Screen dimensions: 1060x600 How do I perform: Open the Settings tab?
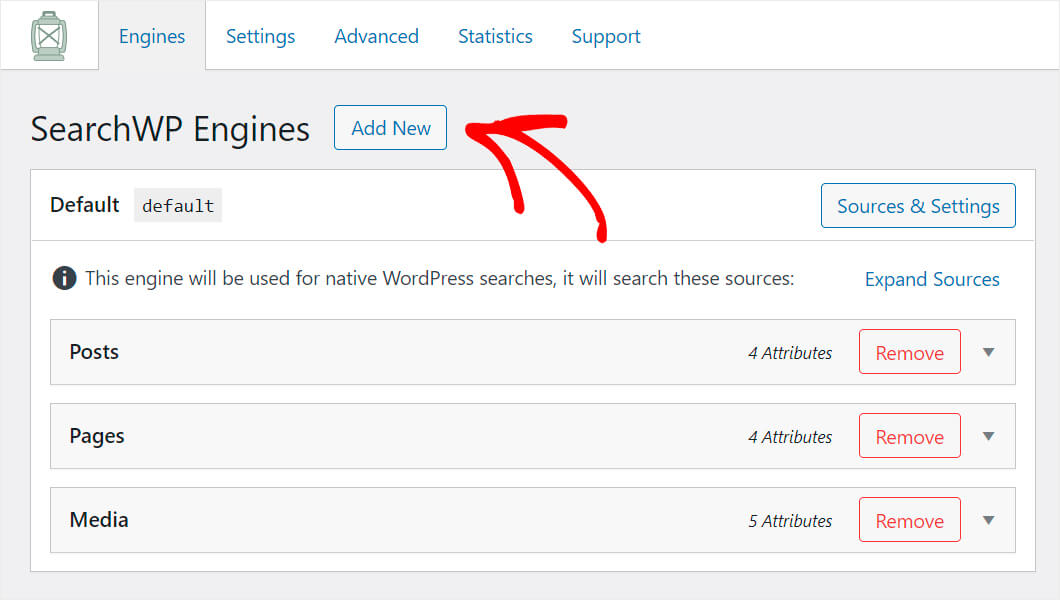(x=260, y=36)
